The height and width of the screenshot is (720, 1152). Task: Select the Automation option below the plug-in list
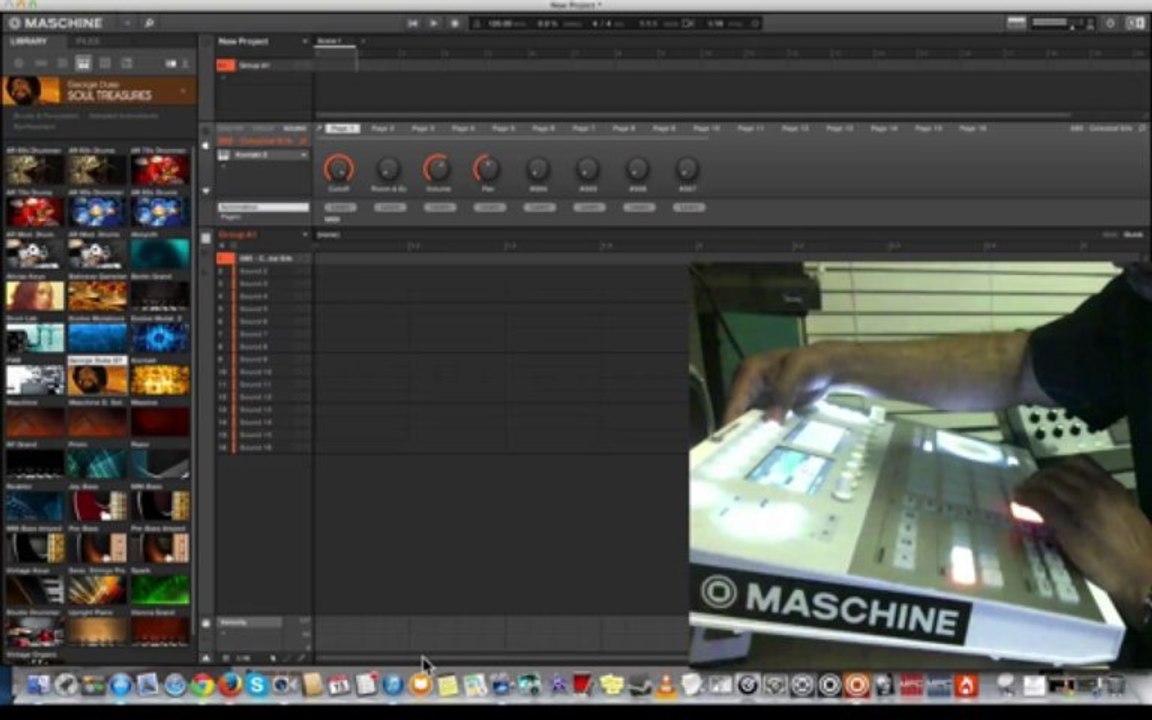click(262, 207)
